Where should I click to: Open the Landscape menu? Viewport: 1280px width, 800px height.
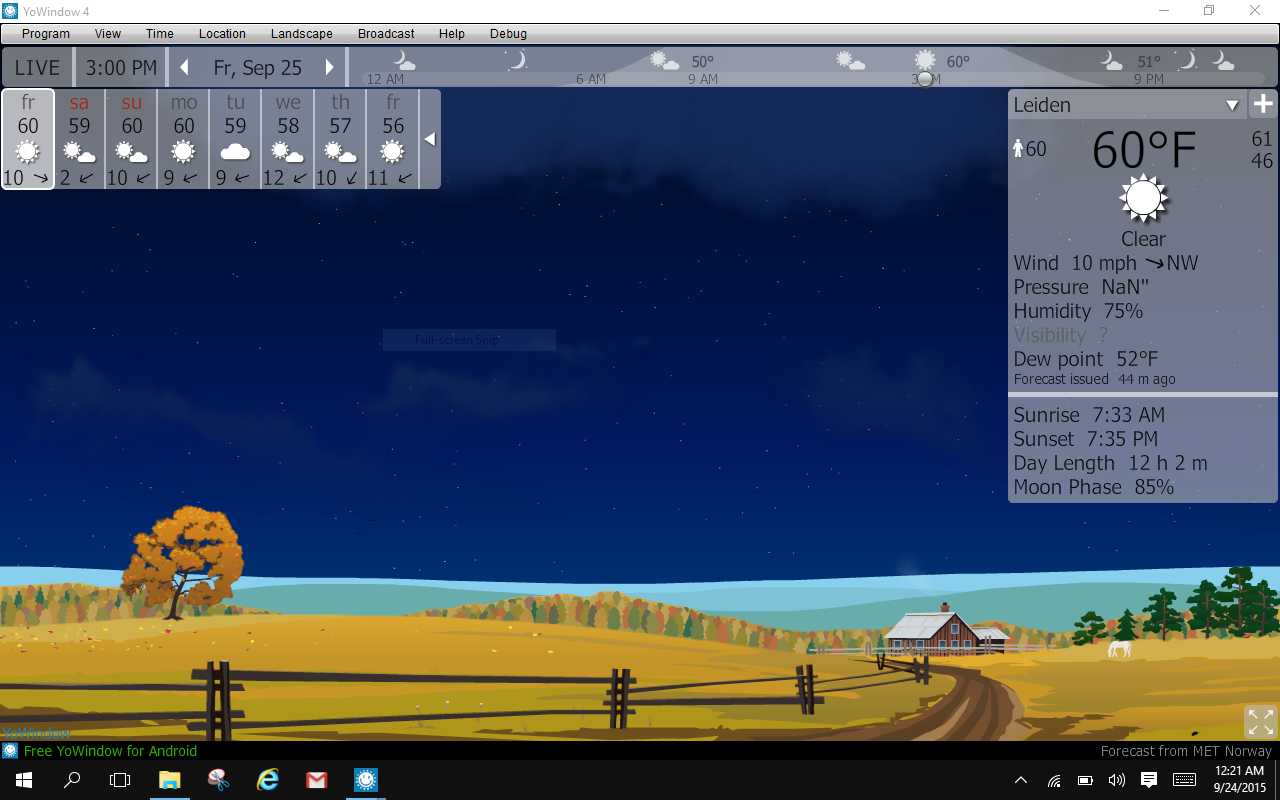coord(302,34)
